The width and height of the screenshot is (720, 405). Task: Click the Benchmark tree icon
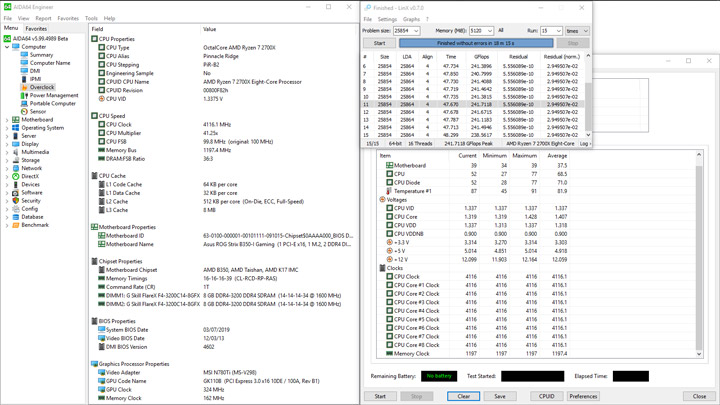pos(16,225)
